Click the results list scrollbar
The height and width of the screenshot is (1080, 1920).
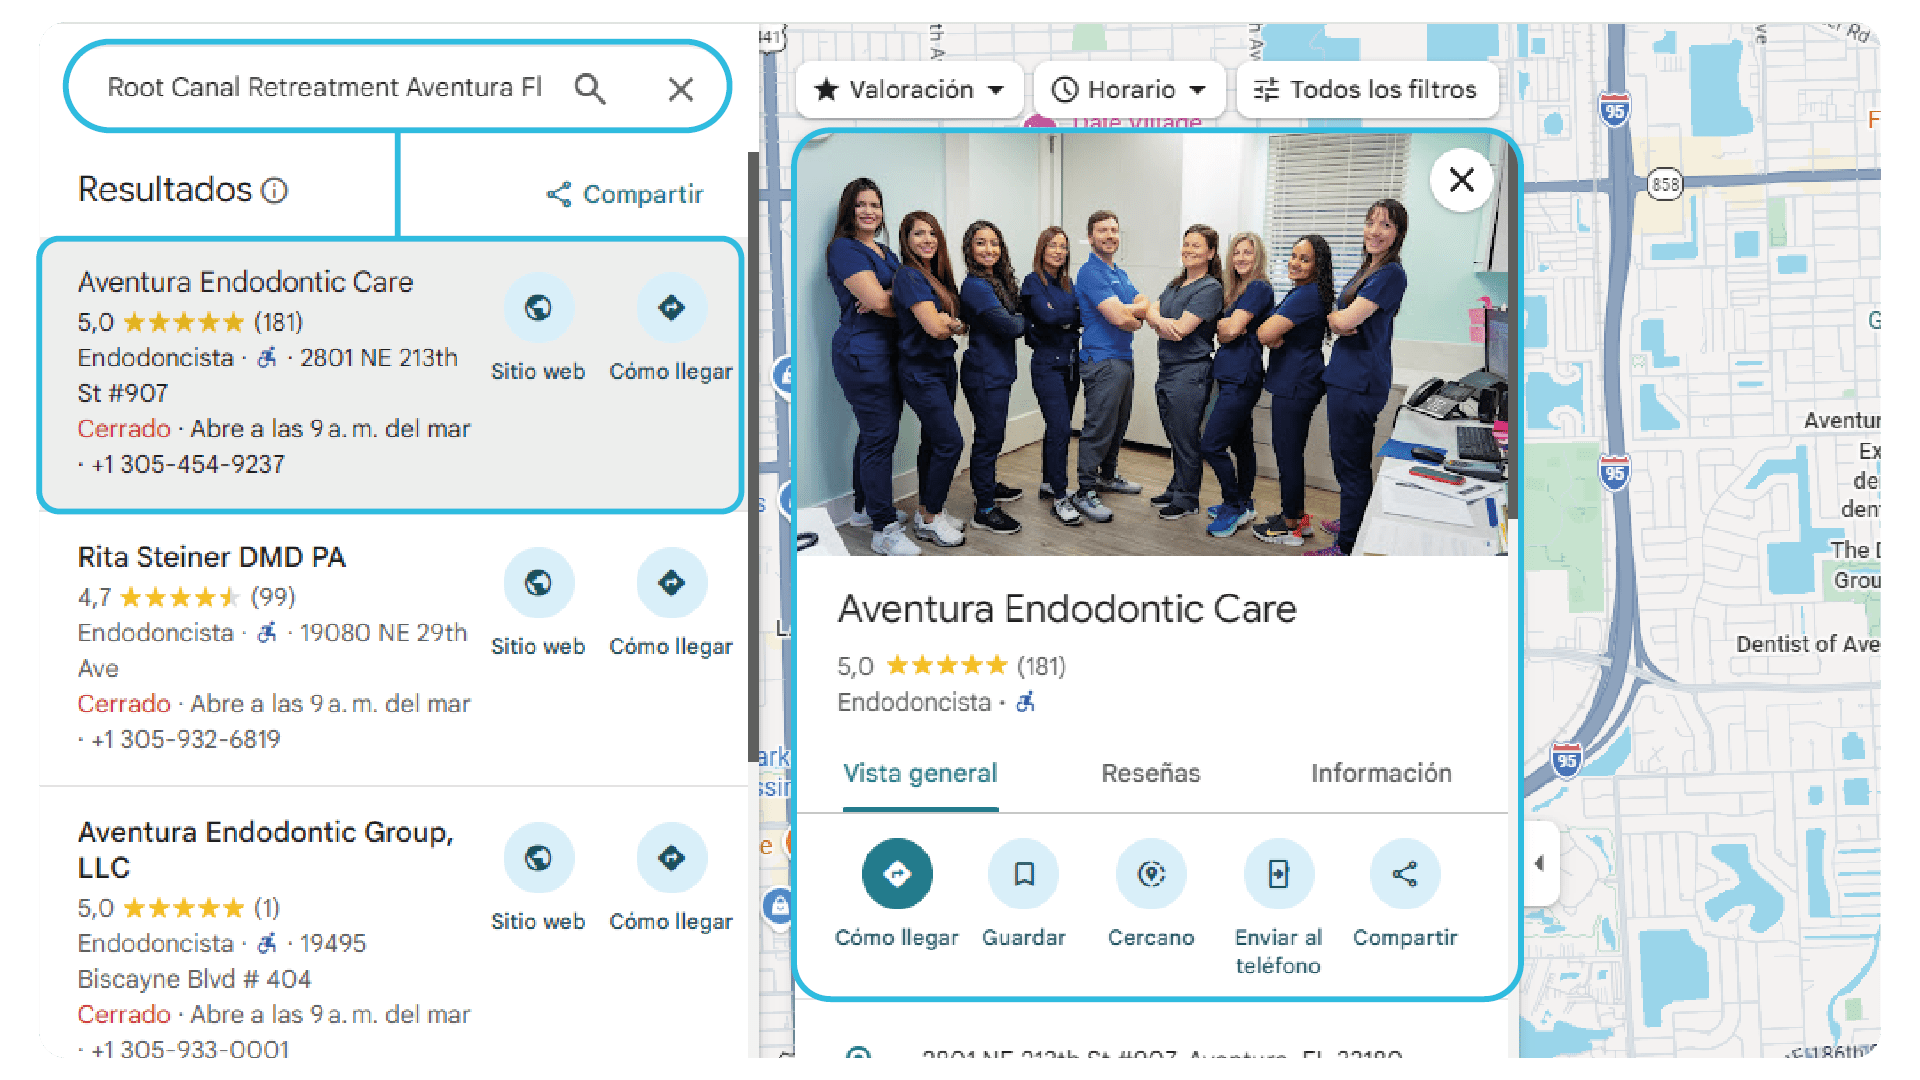(752, 455)
